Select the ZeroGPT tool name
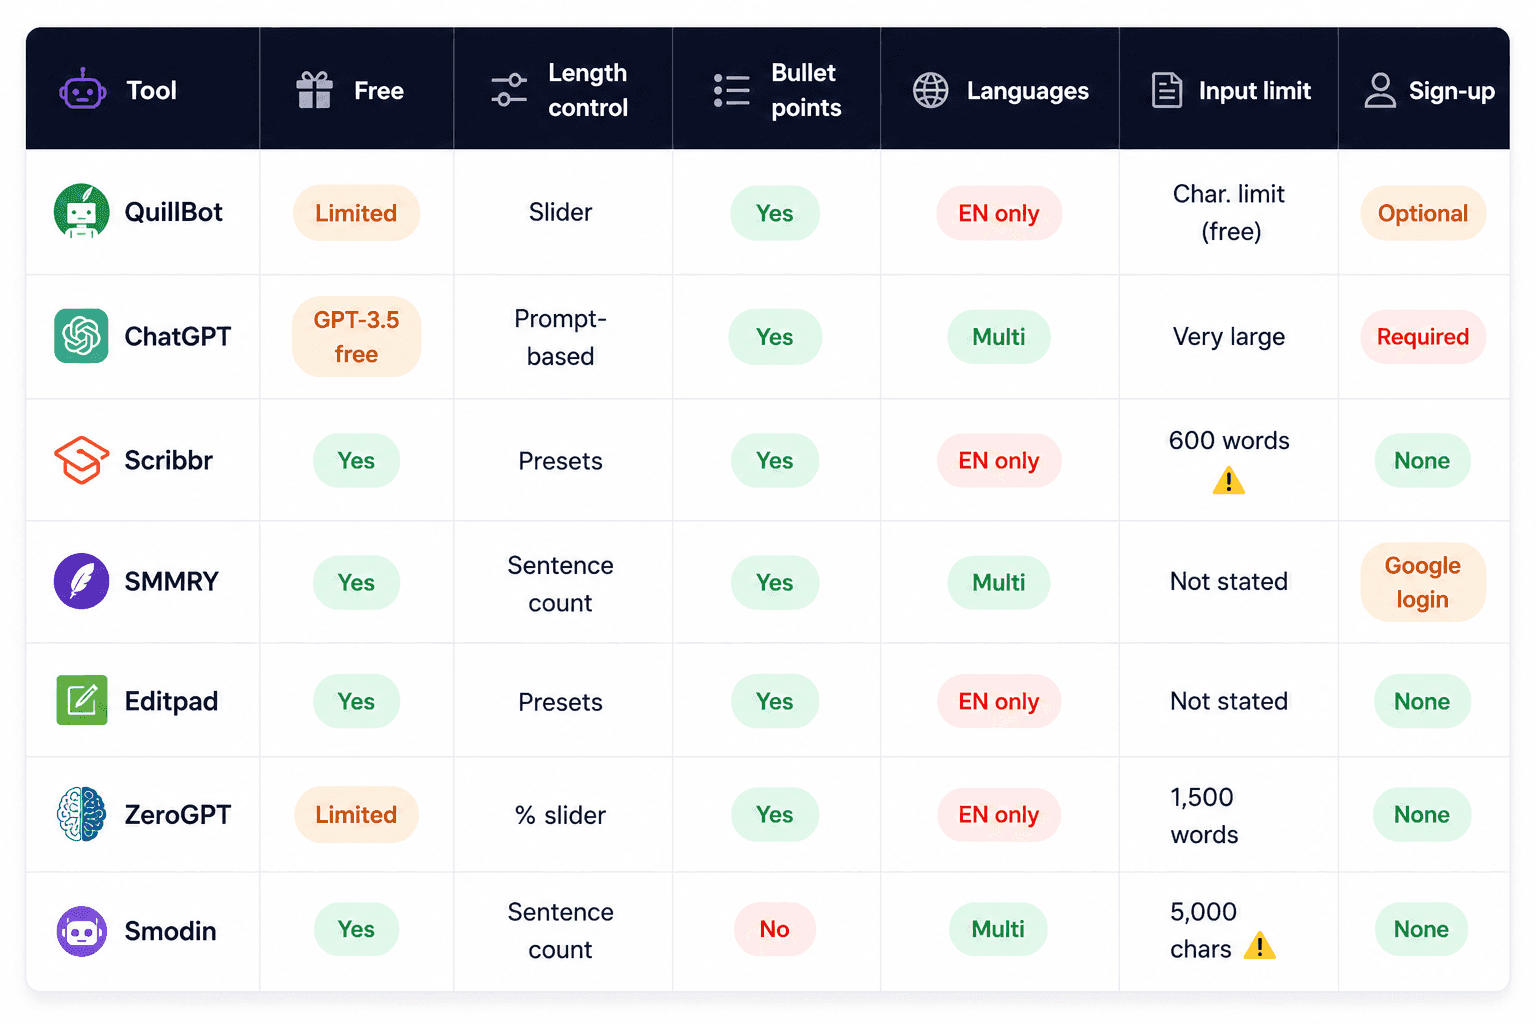 (x=177, y=815)
